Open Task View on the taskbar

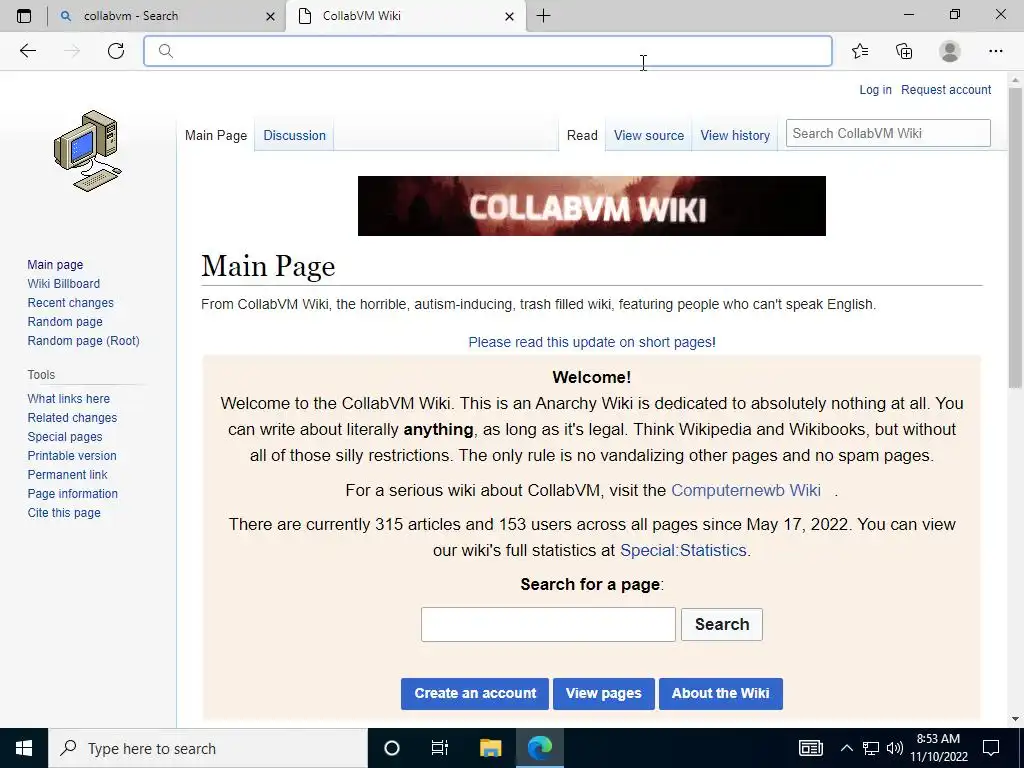(x=440, y=748)
